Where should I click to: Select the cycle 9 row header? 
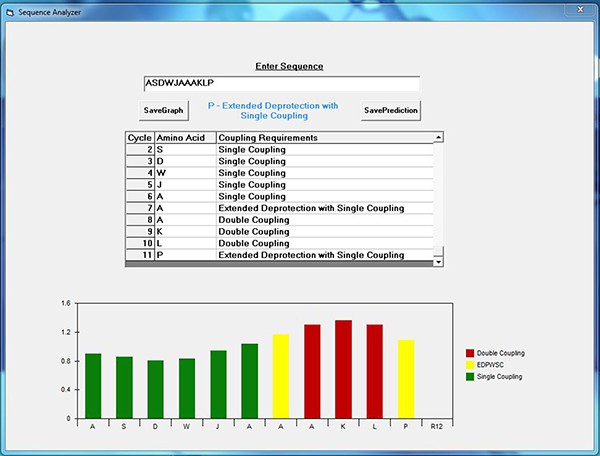140,231
